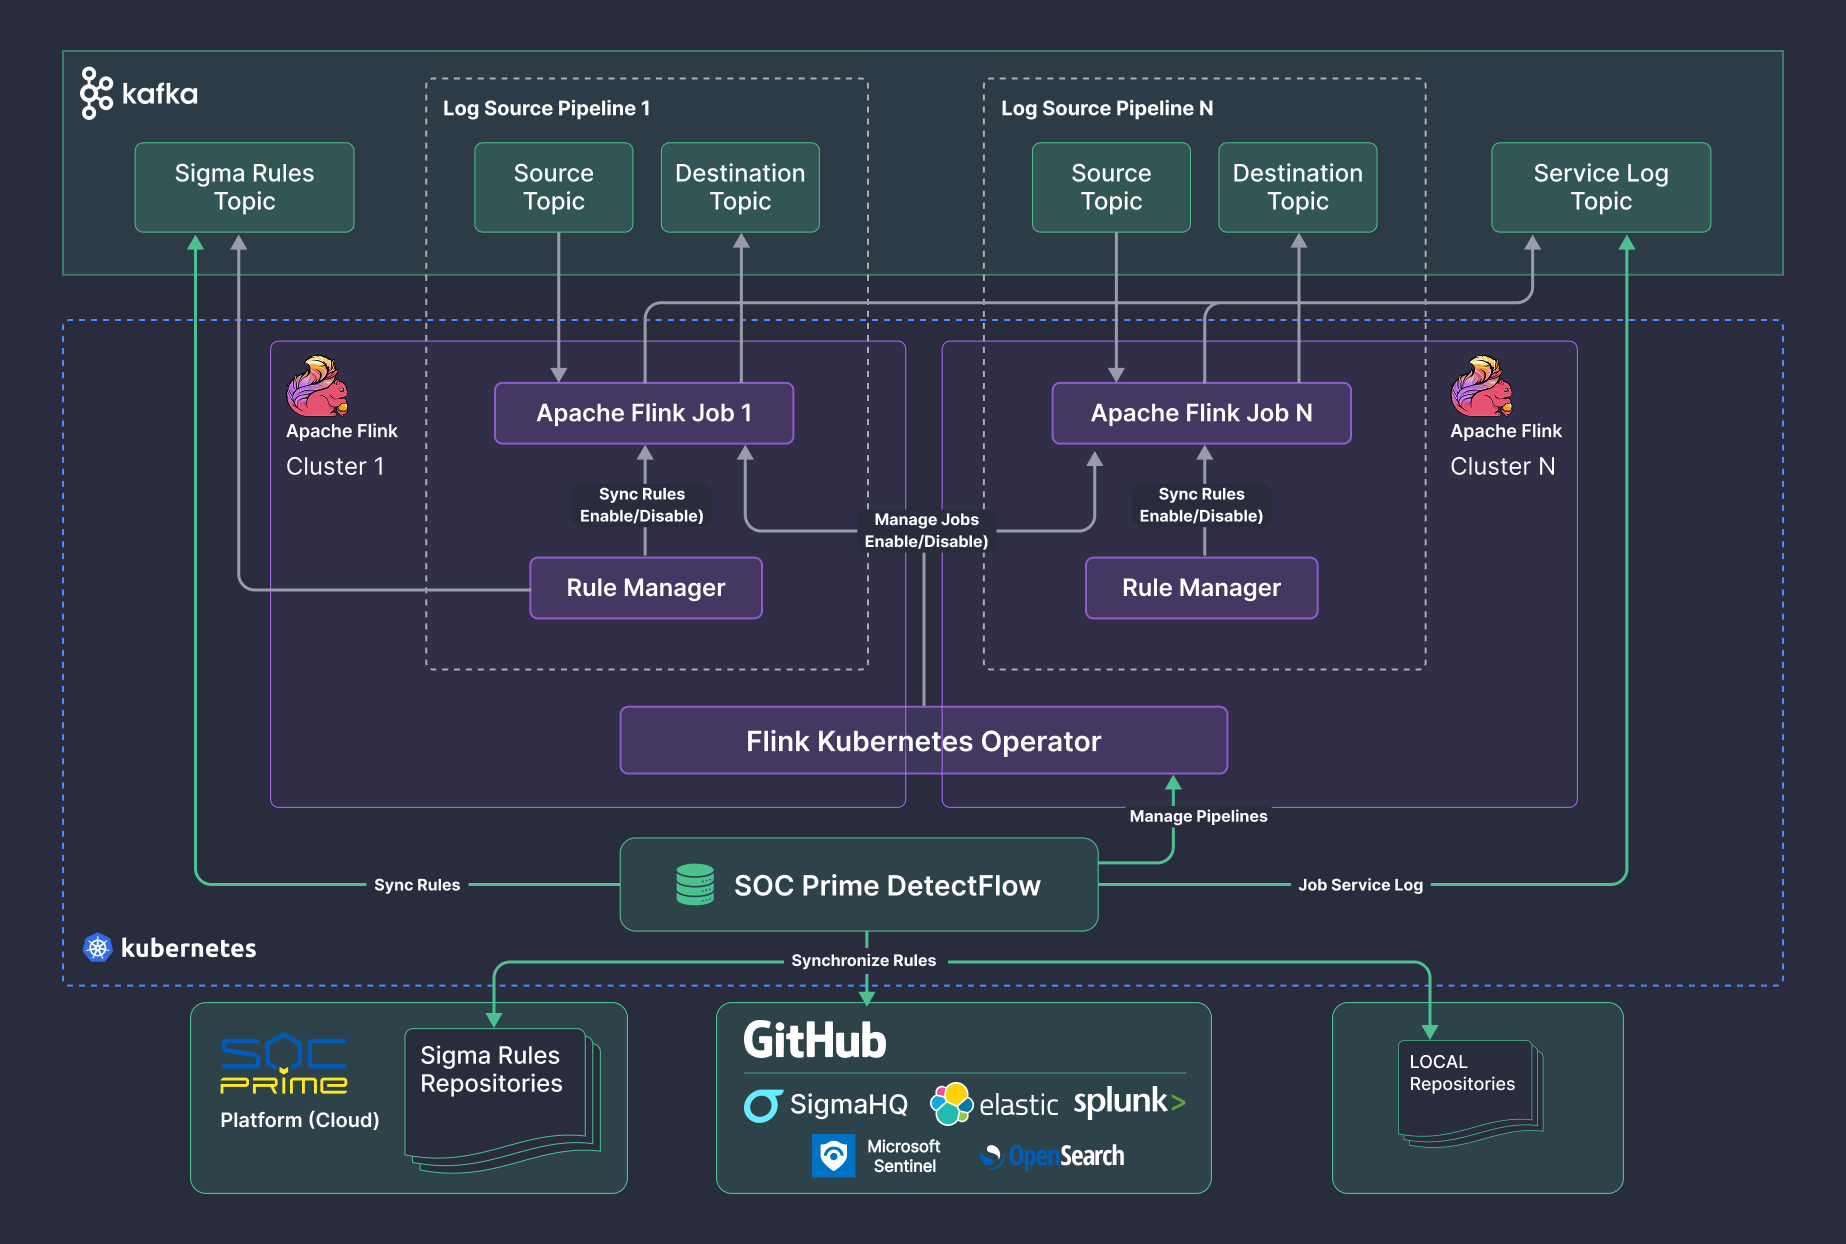1846x1244 pixels.
Task: Select the Flink Kubernetes Operator box
Action: coord(924,741)
